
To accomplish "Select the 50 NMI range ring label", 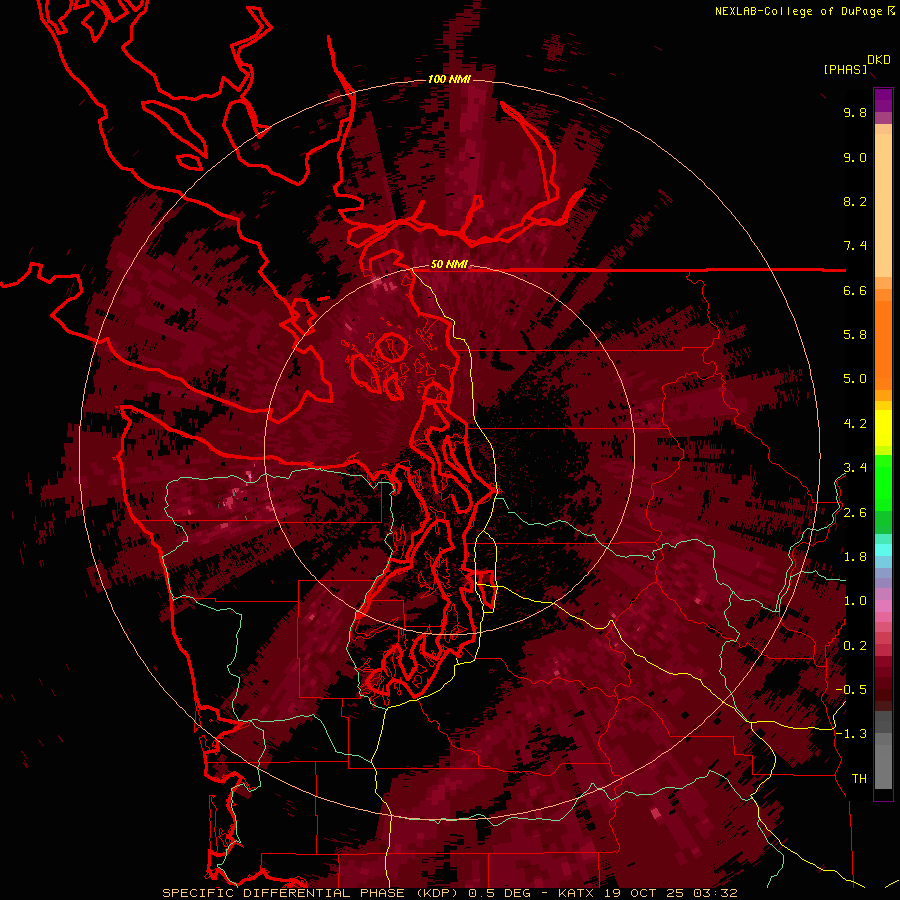I will pos(449,265).
